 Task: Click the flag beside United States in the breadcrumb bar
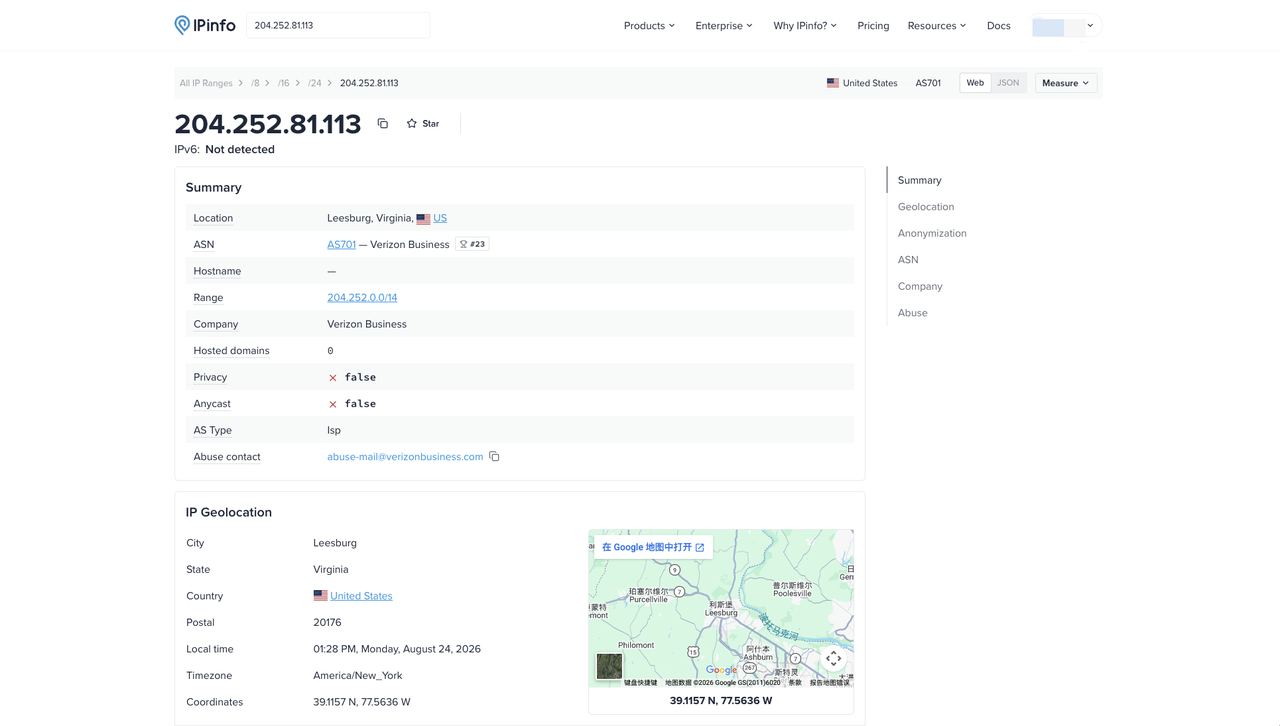[x=833, y=83]
